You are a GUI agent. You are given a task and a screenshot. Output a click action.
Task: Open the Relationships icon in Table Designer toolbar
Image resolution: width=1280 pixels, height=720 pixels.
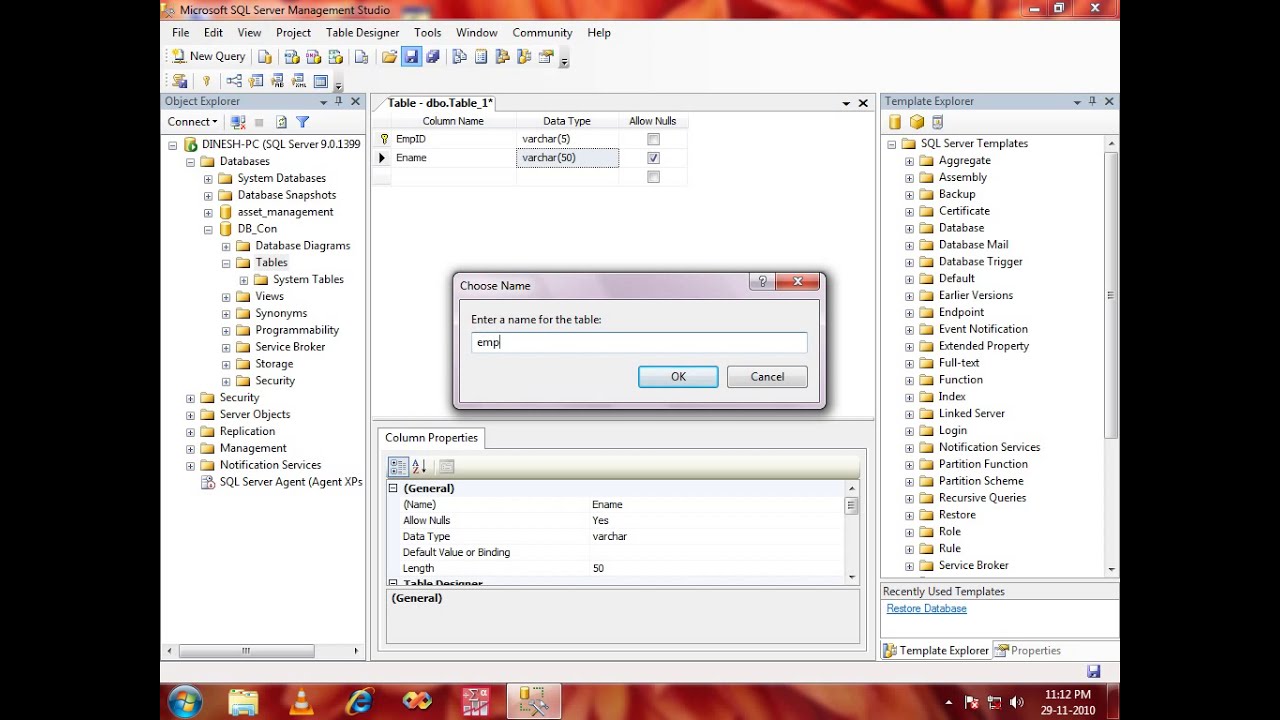(234, 81)
